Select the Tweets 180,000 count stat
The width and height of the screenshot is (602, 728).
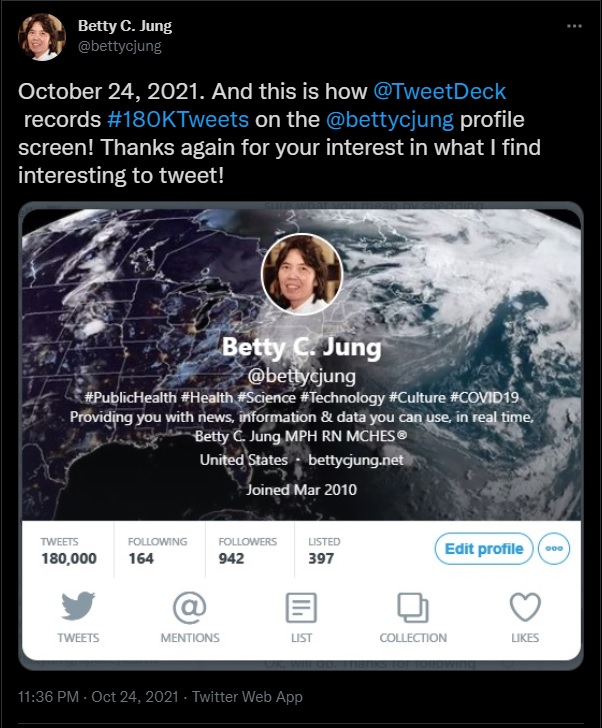click(69, 550)
